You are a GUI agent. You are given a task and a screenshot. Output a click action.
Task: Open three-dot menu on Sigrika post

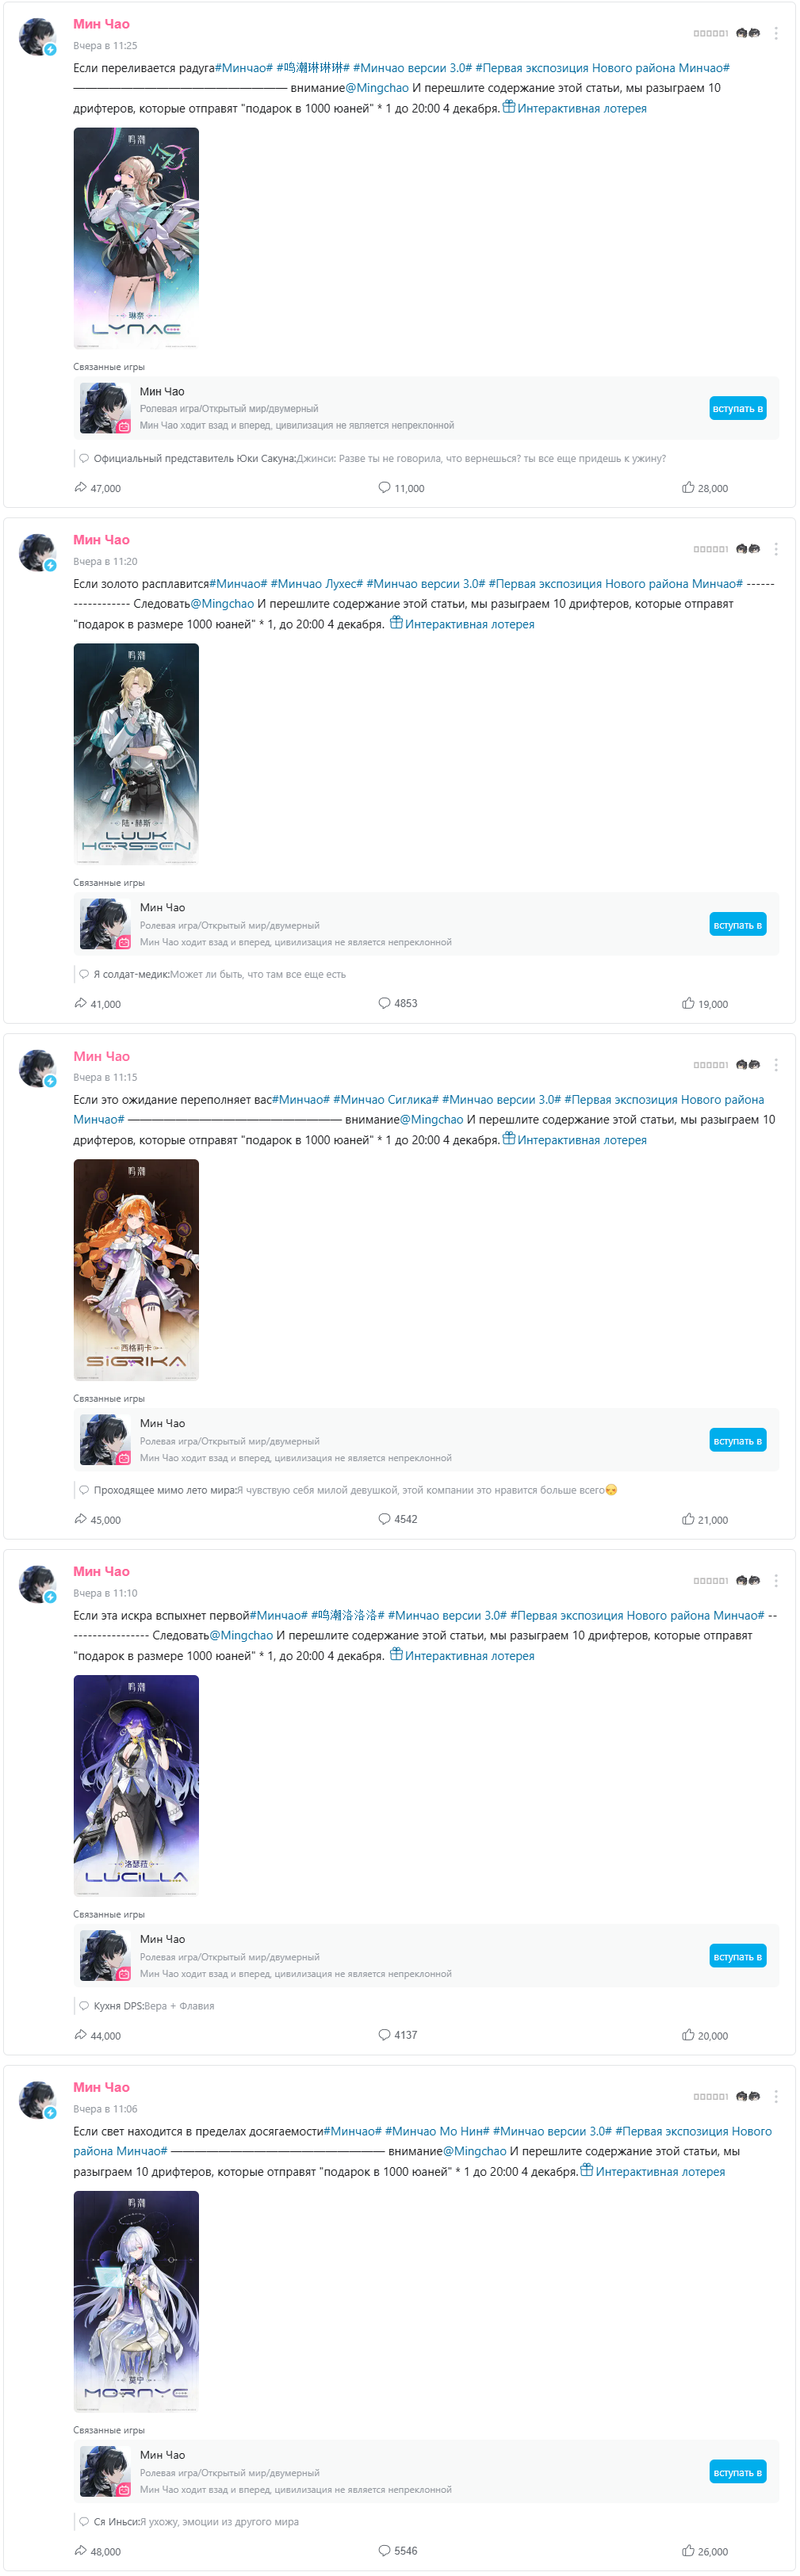click(x=776, y=1065)
